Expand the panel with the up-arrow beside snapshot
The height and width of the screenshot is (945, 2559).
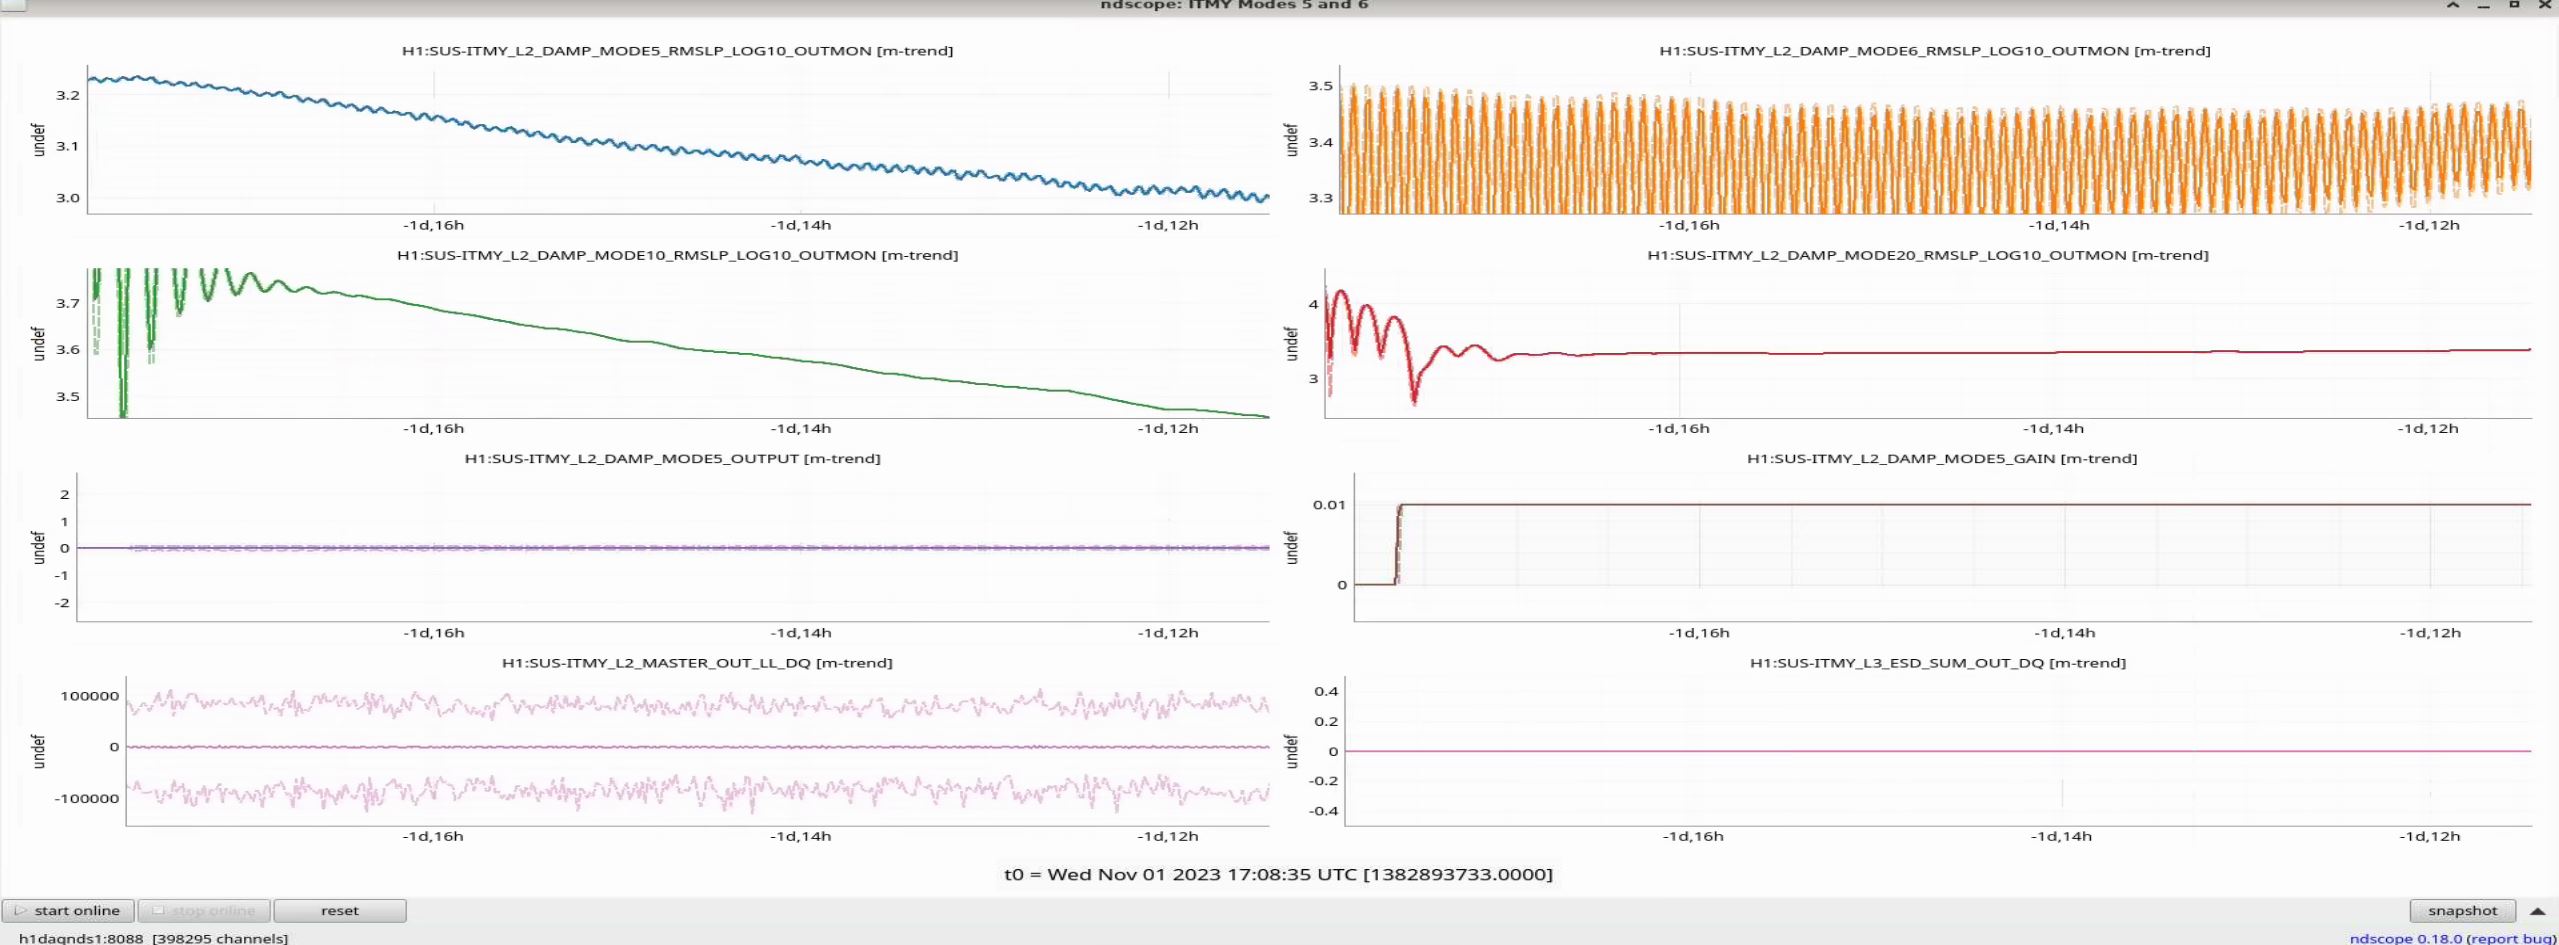tap(2537, 910)
